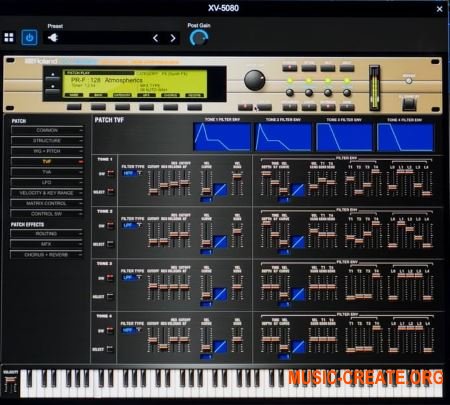Toggle Tone 2 SW switch
This screenshot has height=405, width=450.
[110, 226]
